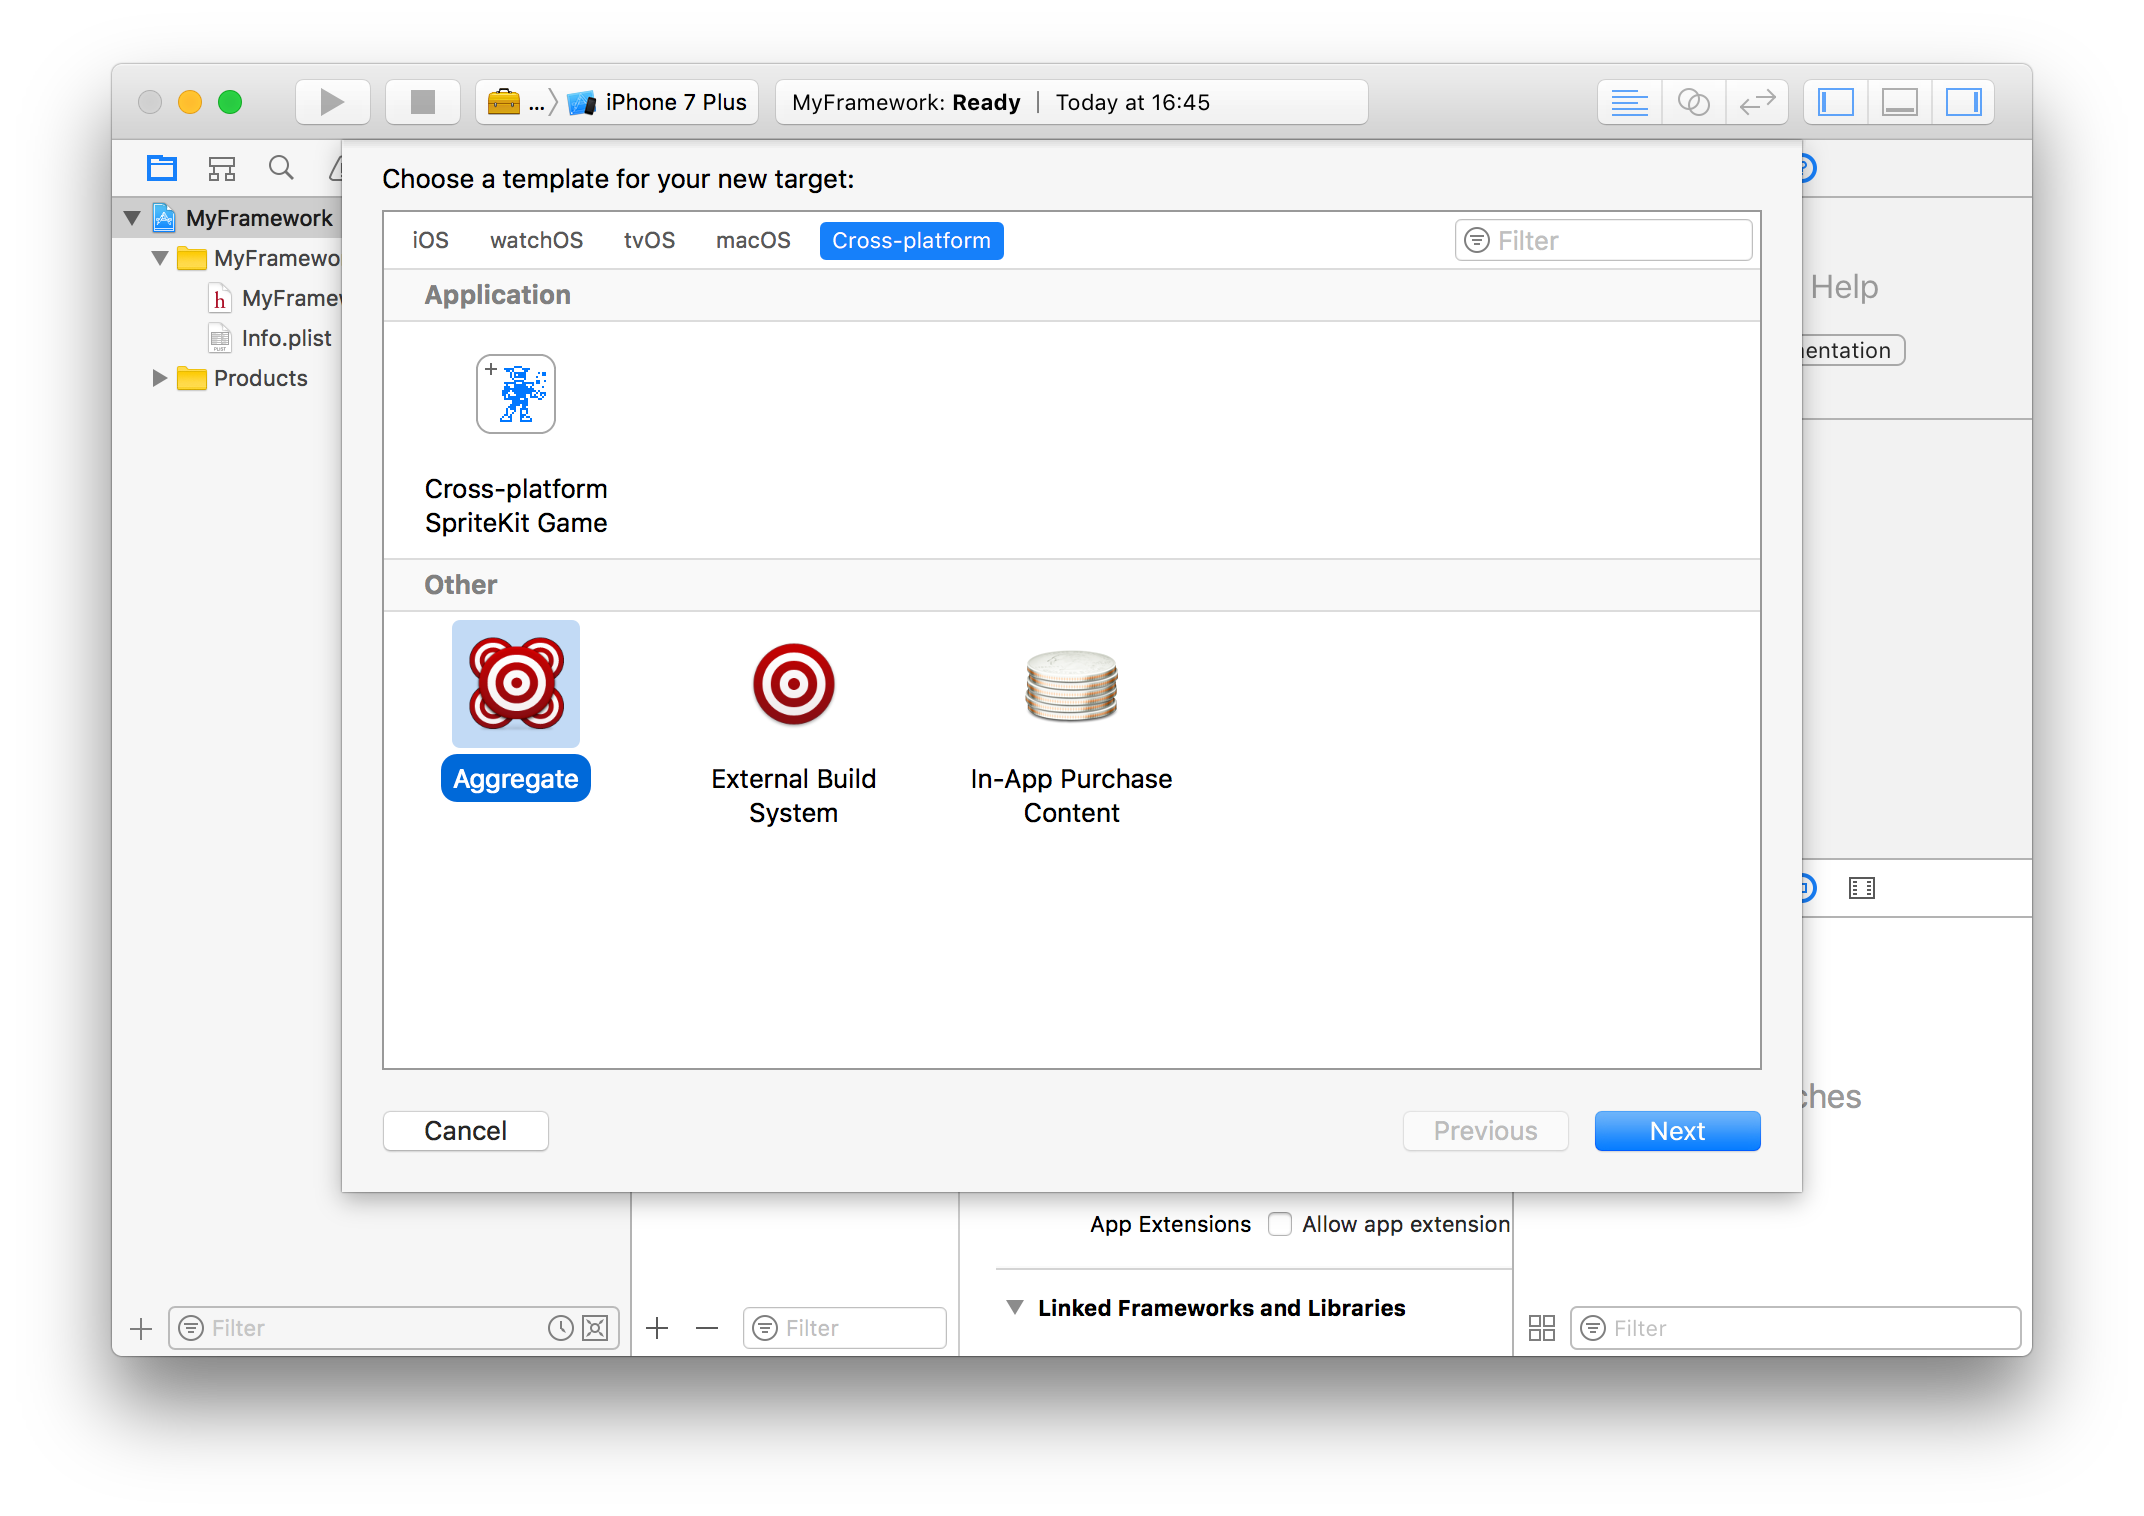Viewport: 2144px width, 1516px height.
Task: Open the find navigator magnifying glass
Action: point(281,167)
